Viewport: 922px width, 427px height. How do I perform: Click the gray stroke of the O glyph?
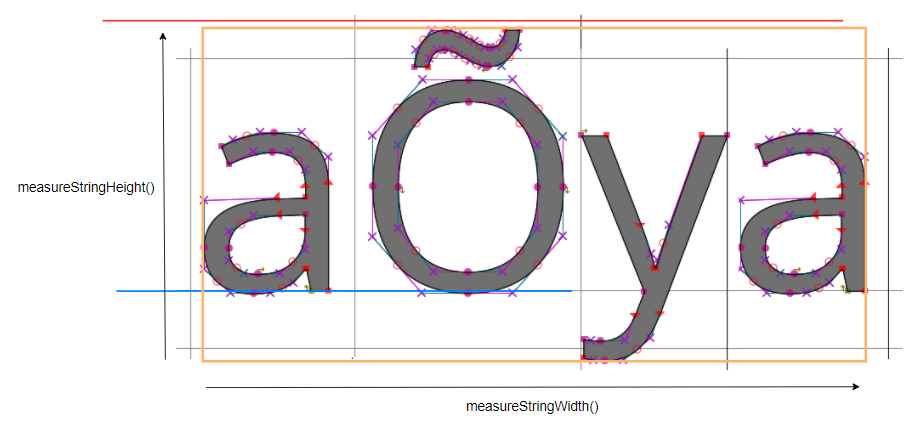point(388,187)
